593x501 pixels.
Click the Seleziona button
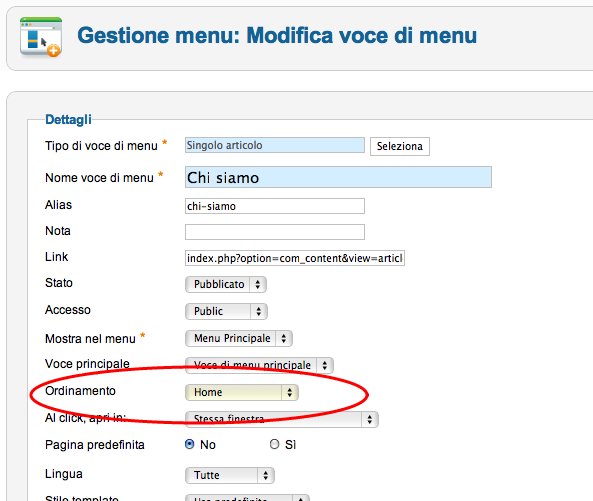tap(400, 146)
